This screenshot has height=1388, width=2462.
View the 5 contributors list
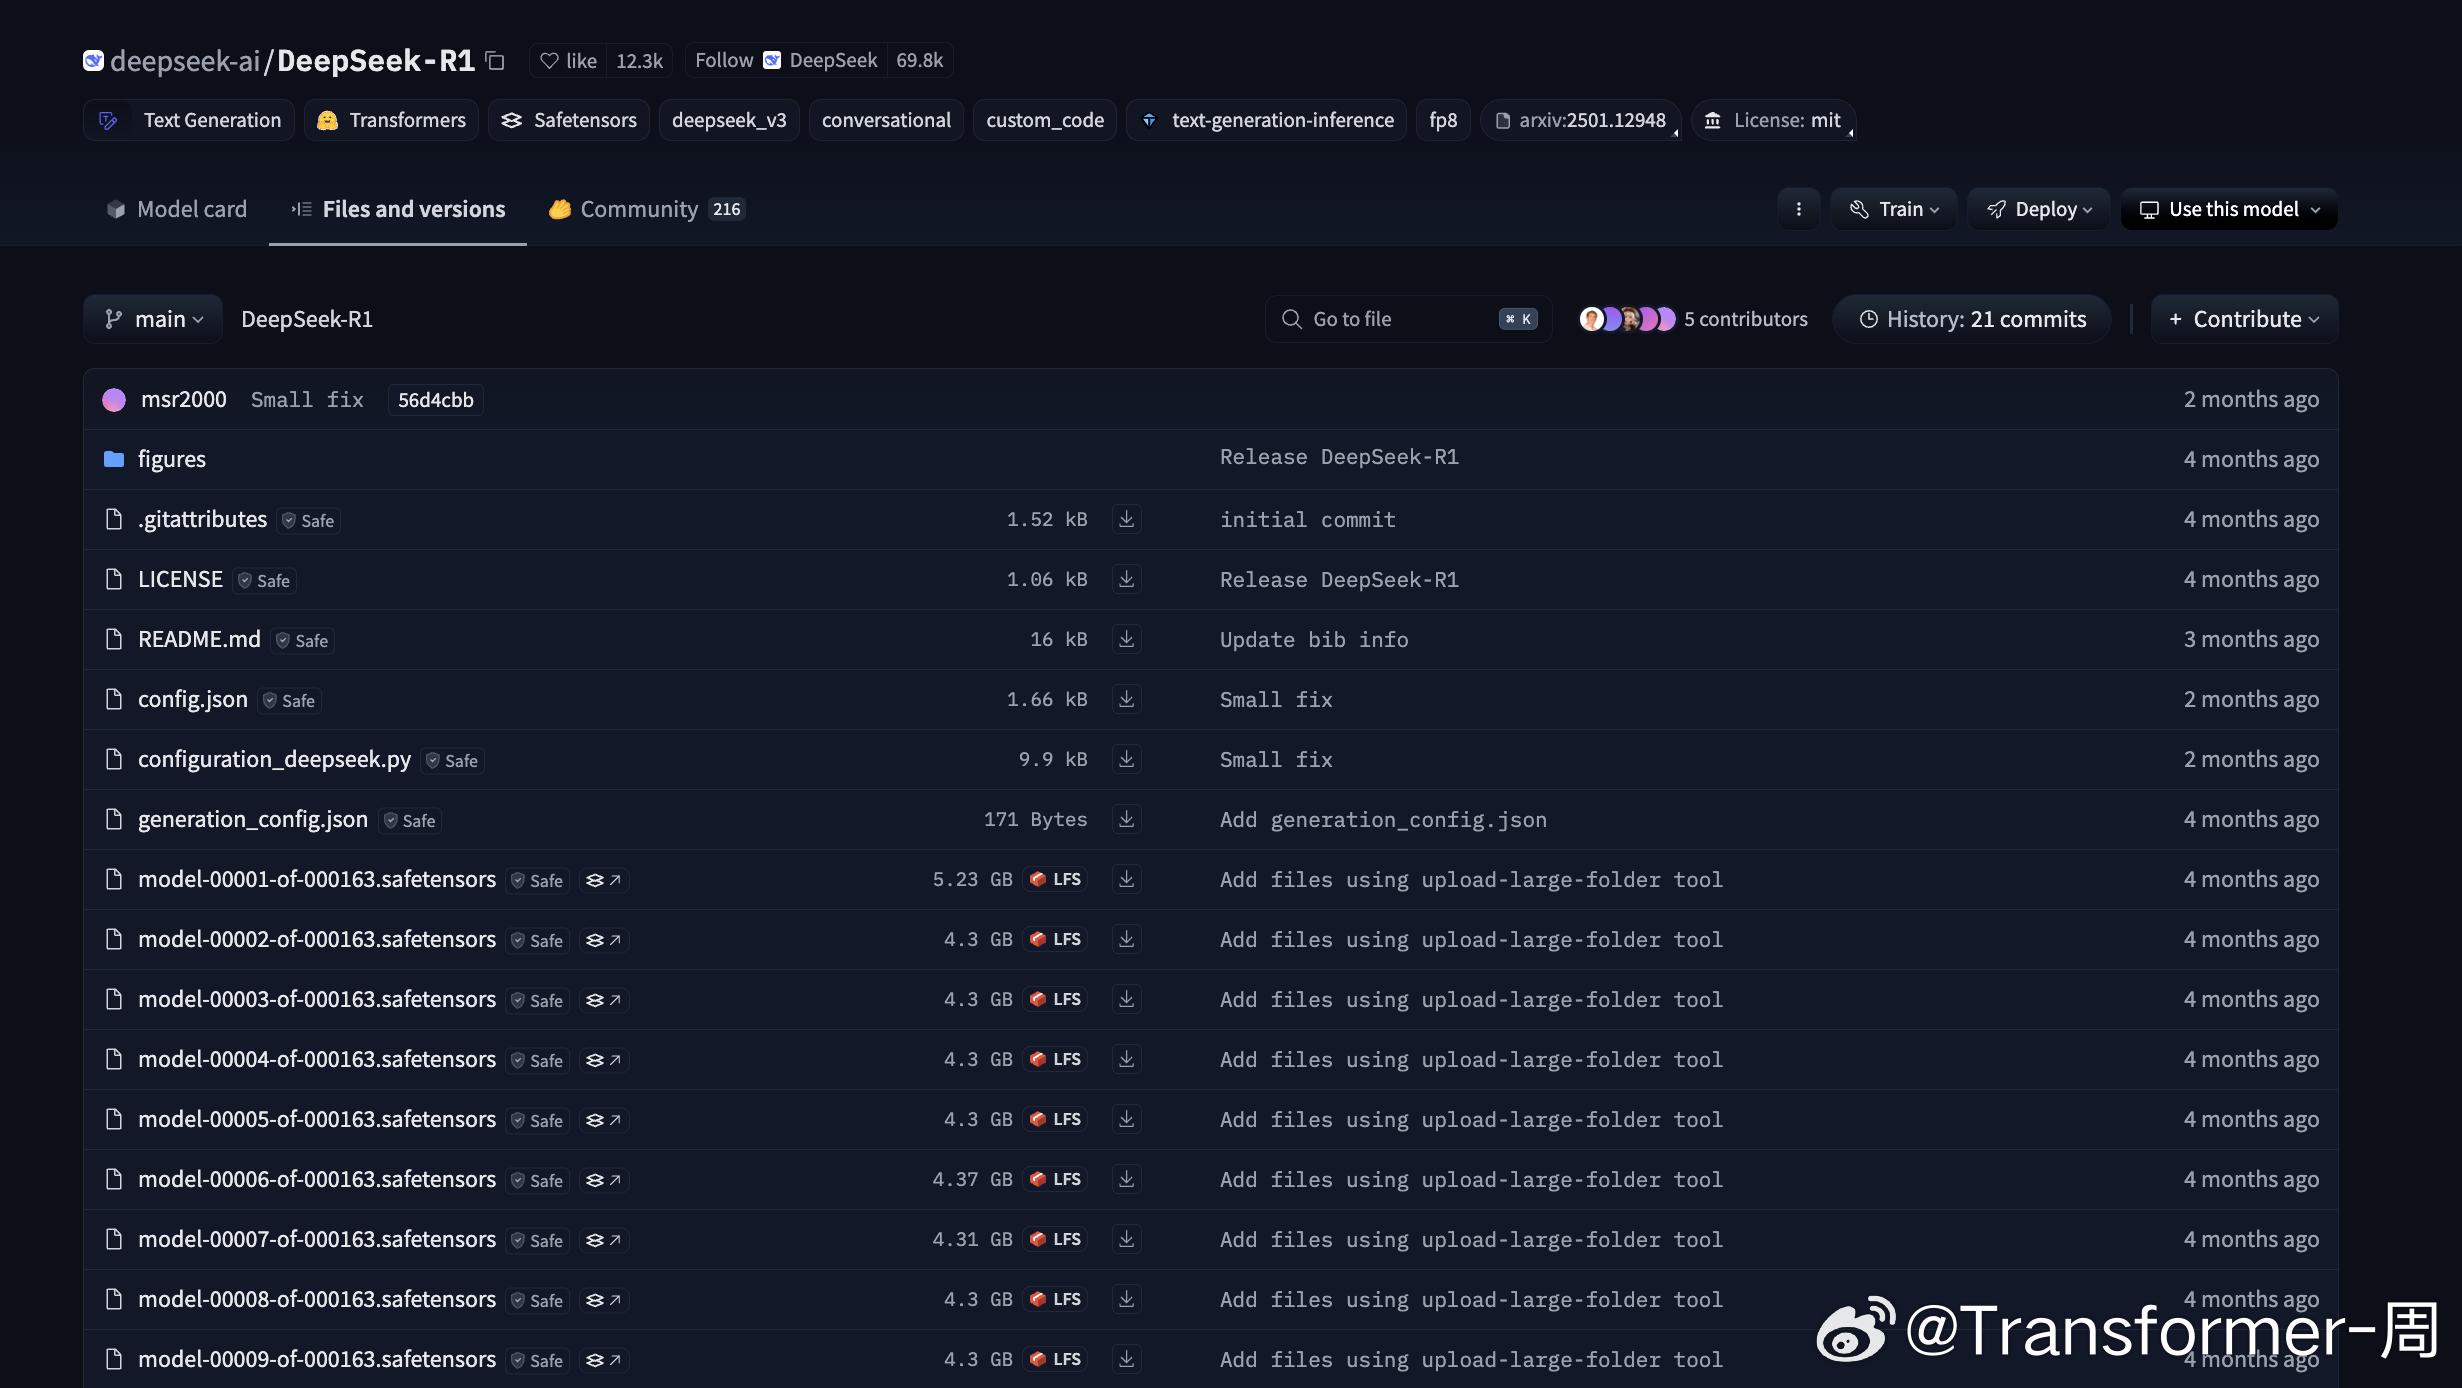(x=1693, y=319)
